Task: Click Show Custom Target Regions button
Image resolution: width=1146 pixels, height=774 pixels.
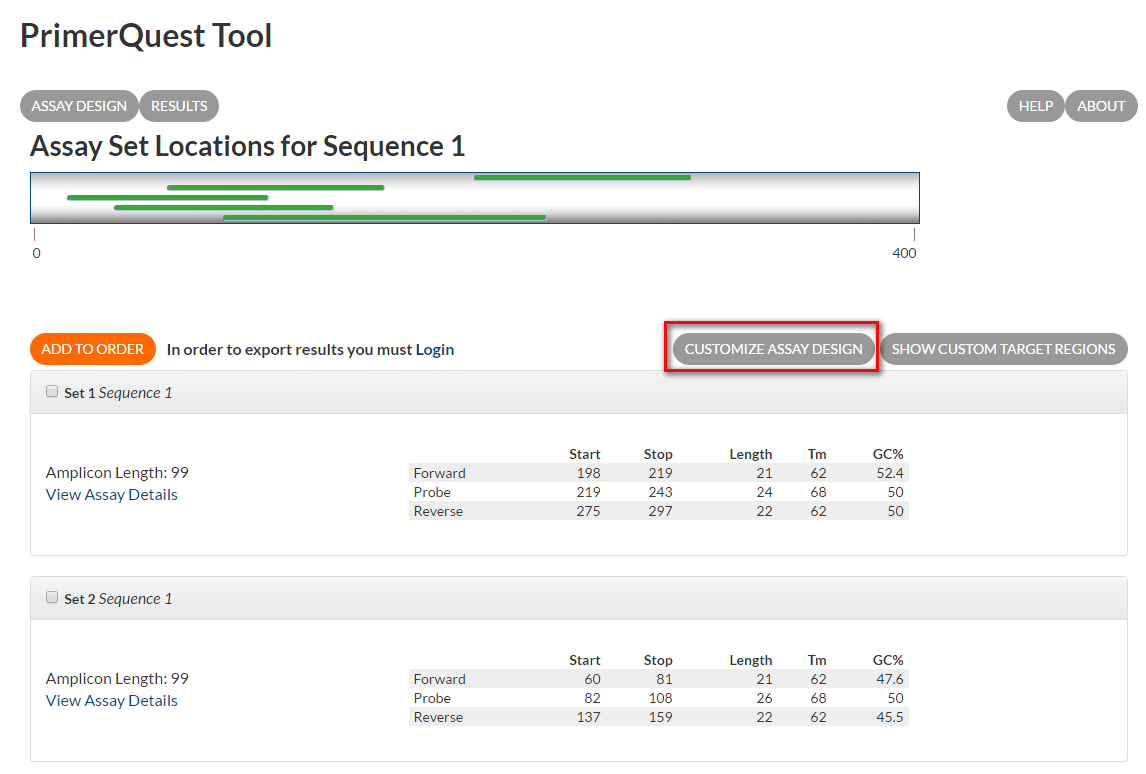Action: [x=1003, y=349]
